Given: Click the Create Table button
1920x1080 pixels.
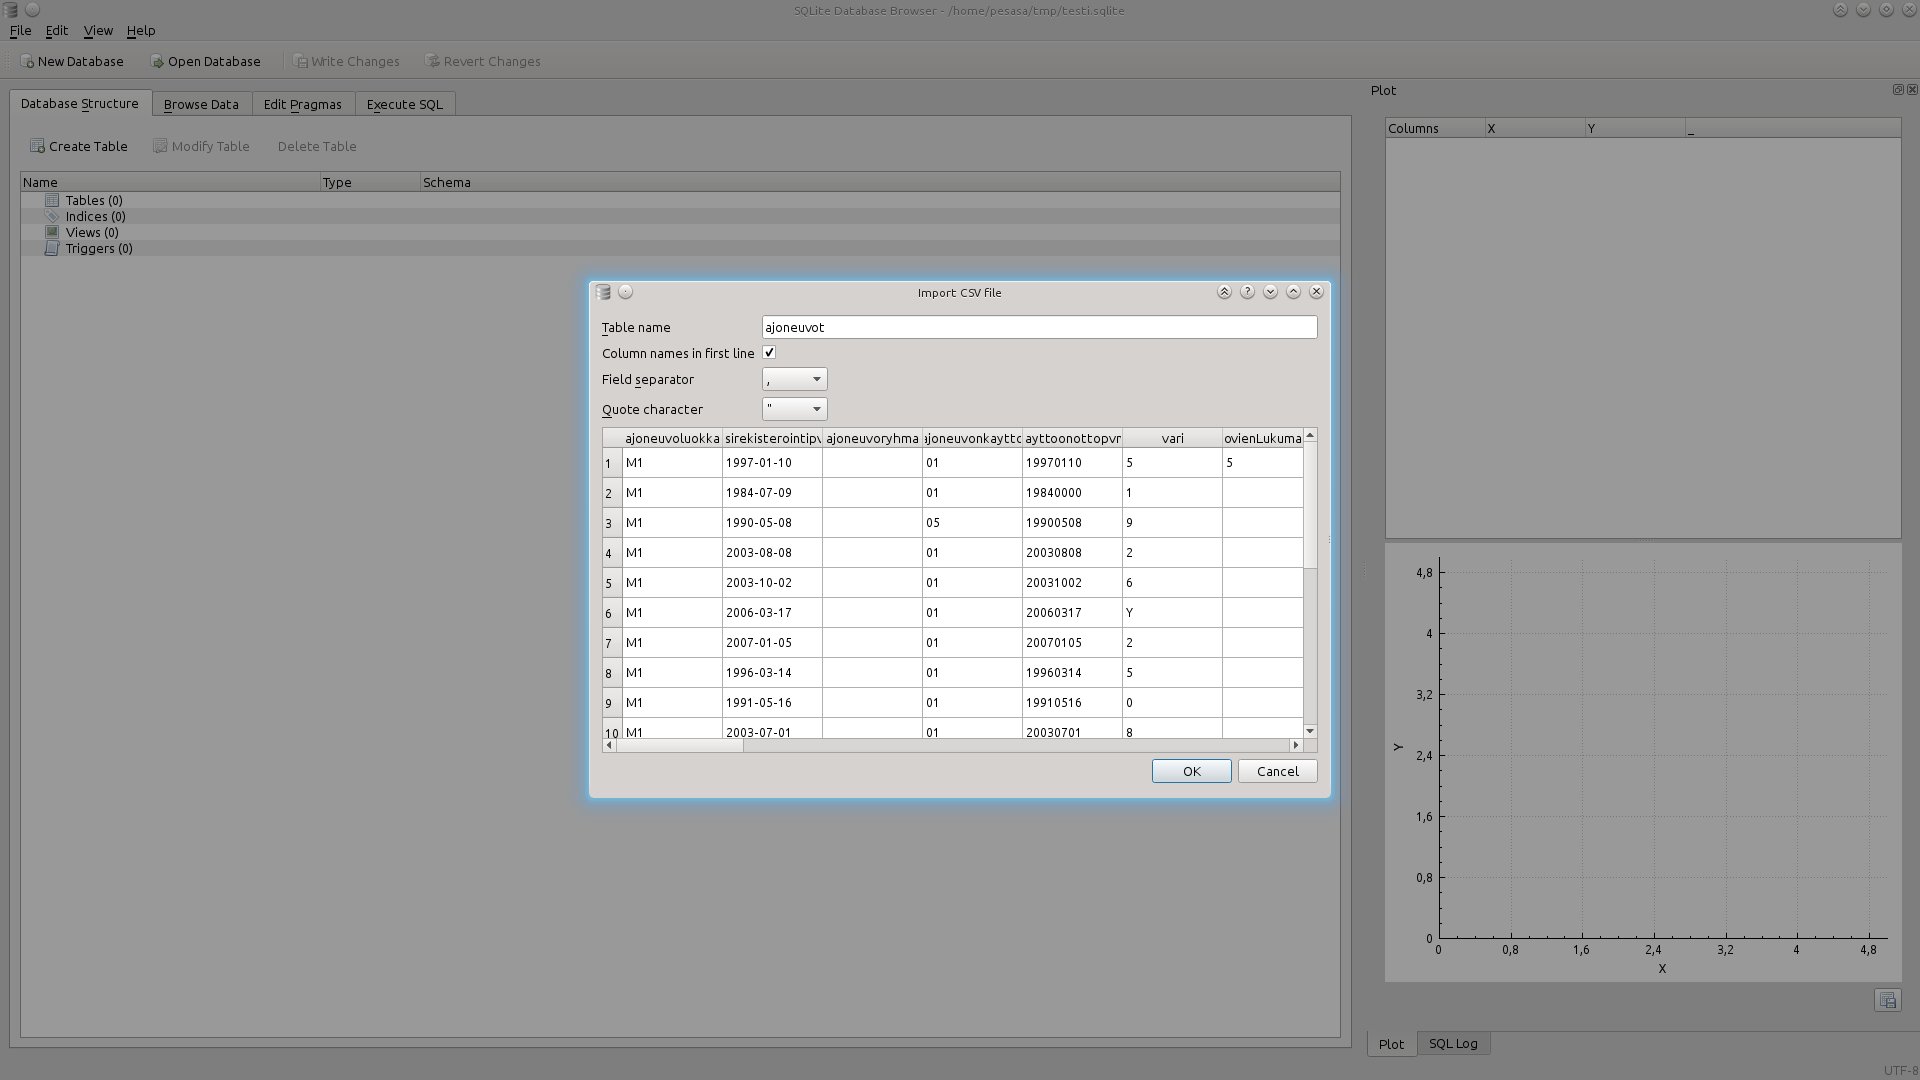Looking at the screenshot, I should [x=79, y=146].
